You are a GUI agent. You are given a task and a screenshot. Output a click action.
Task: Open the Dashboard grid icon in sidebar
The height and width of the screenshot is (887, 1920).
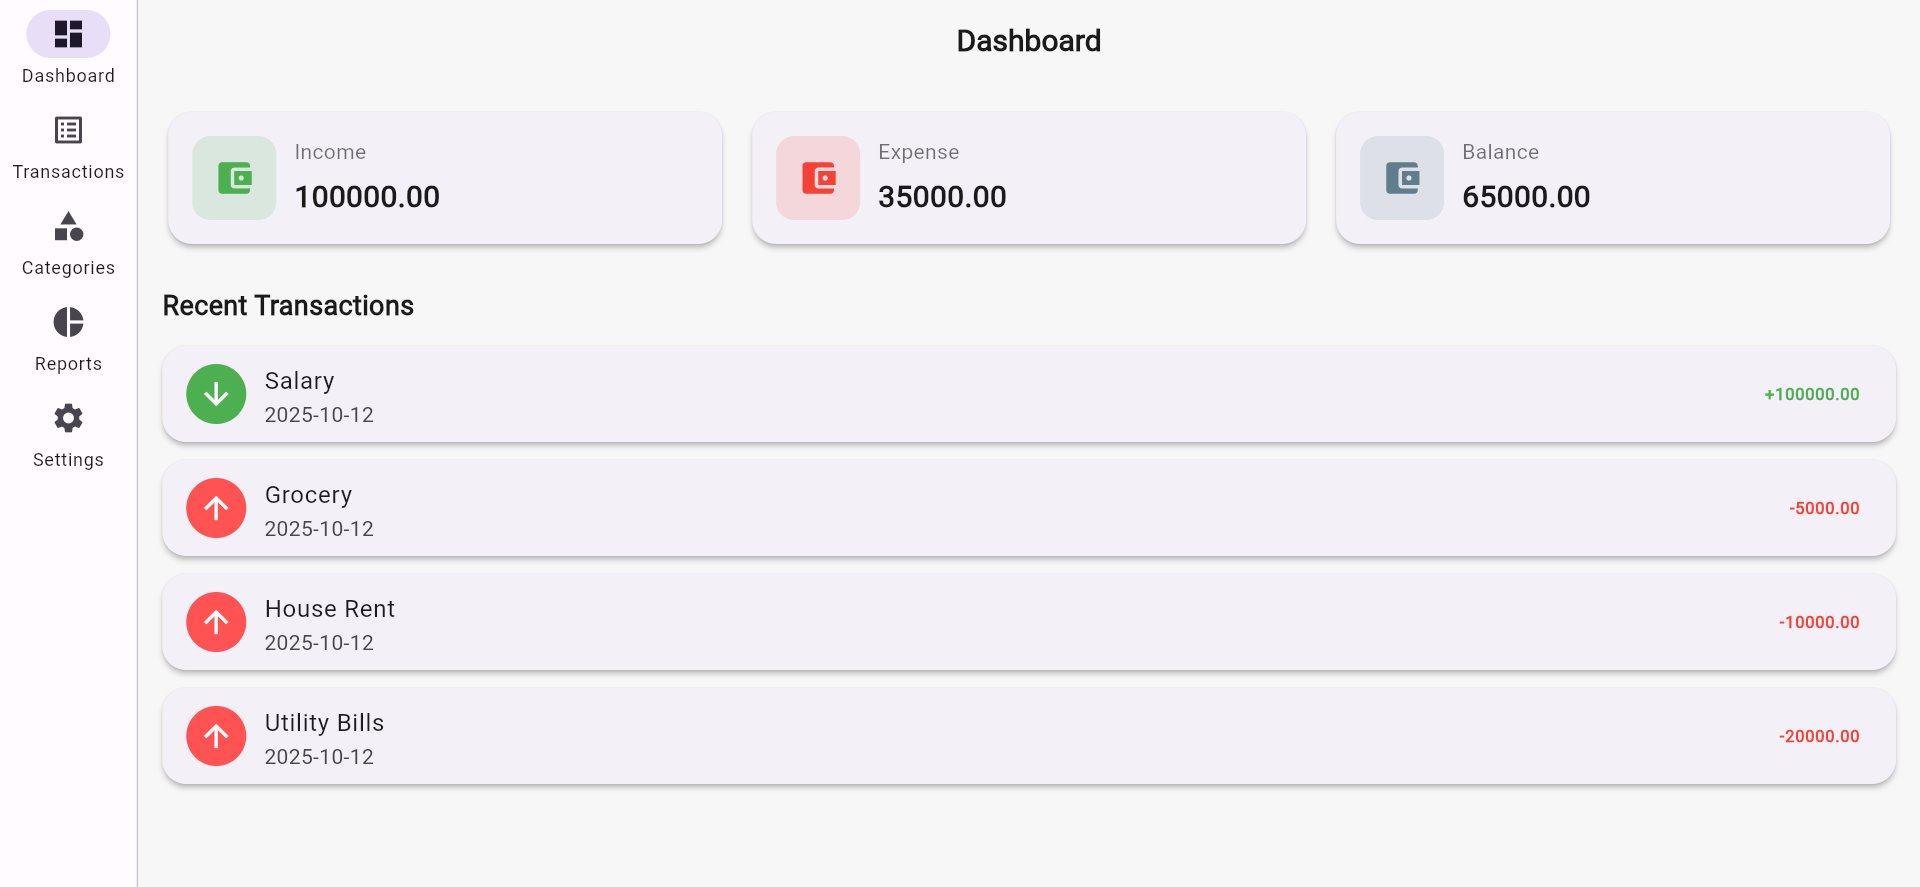[x=68, y=34]
